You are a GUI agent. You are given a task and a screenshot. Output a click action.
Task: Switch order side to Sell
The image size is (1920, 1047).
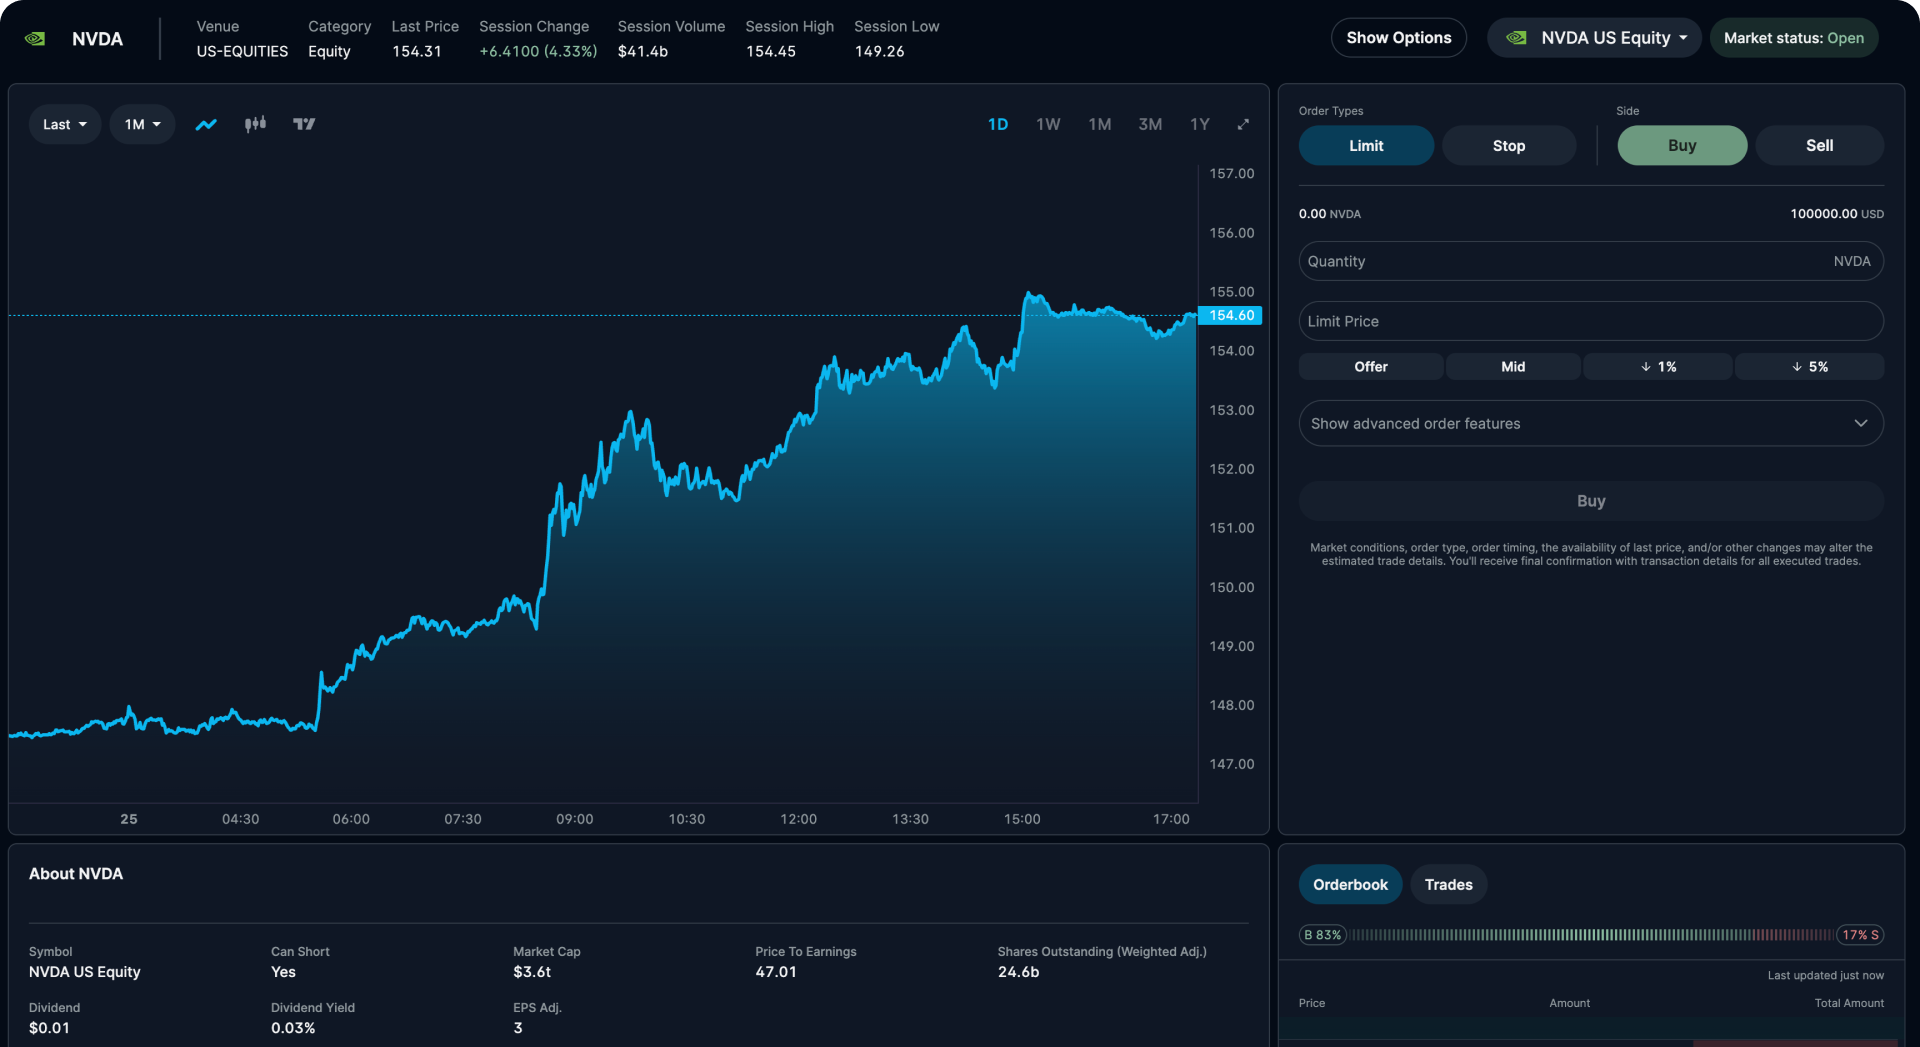click(1819, 145)
